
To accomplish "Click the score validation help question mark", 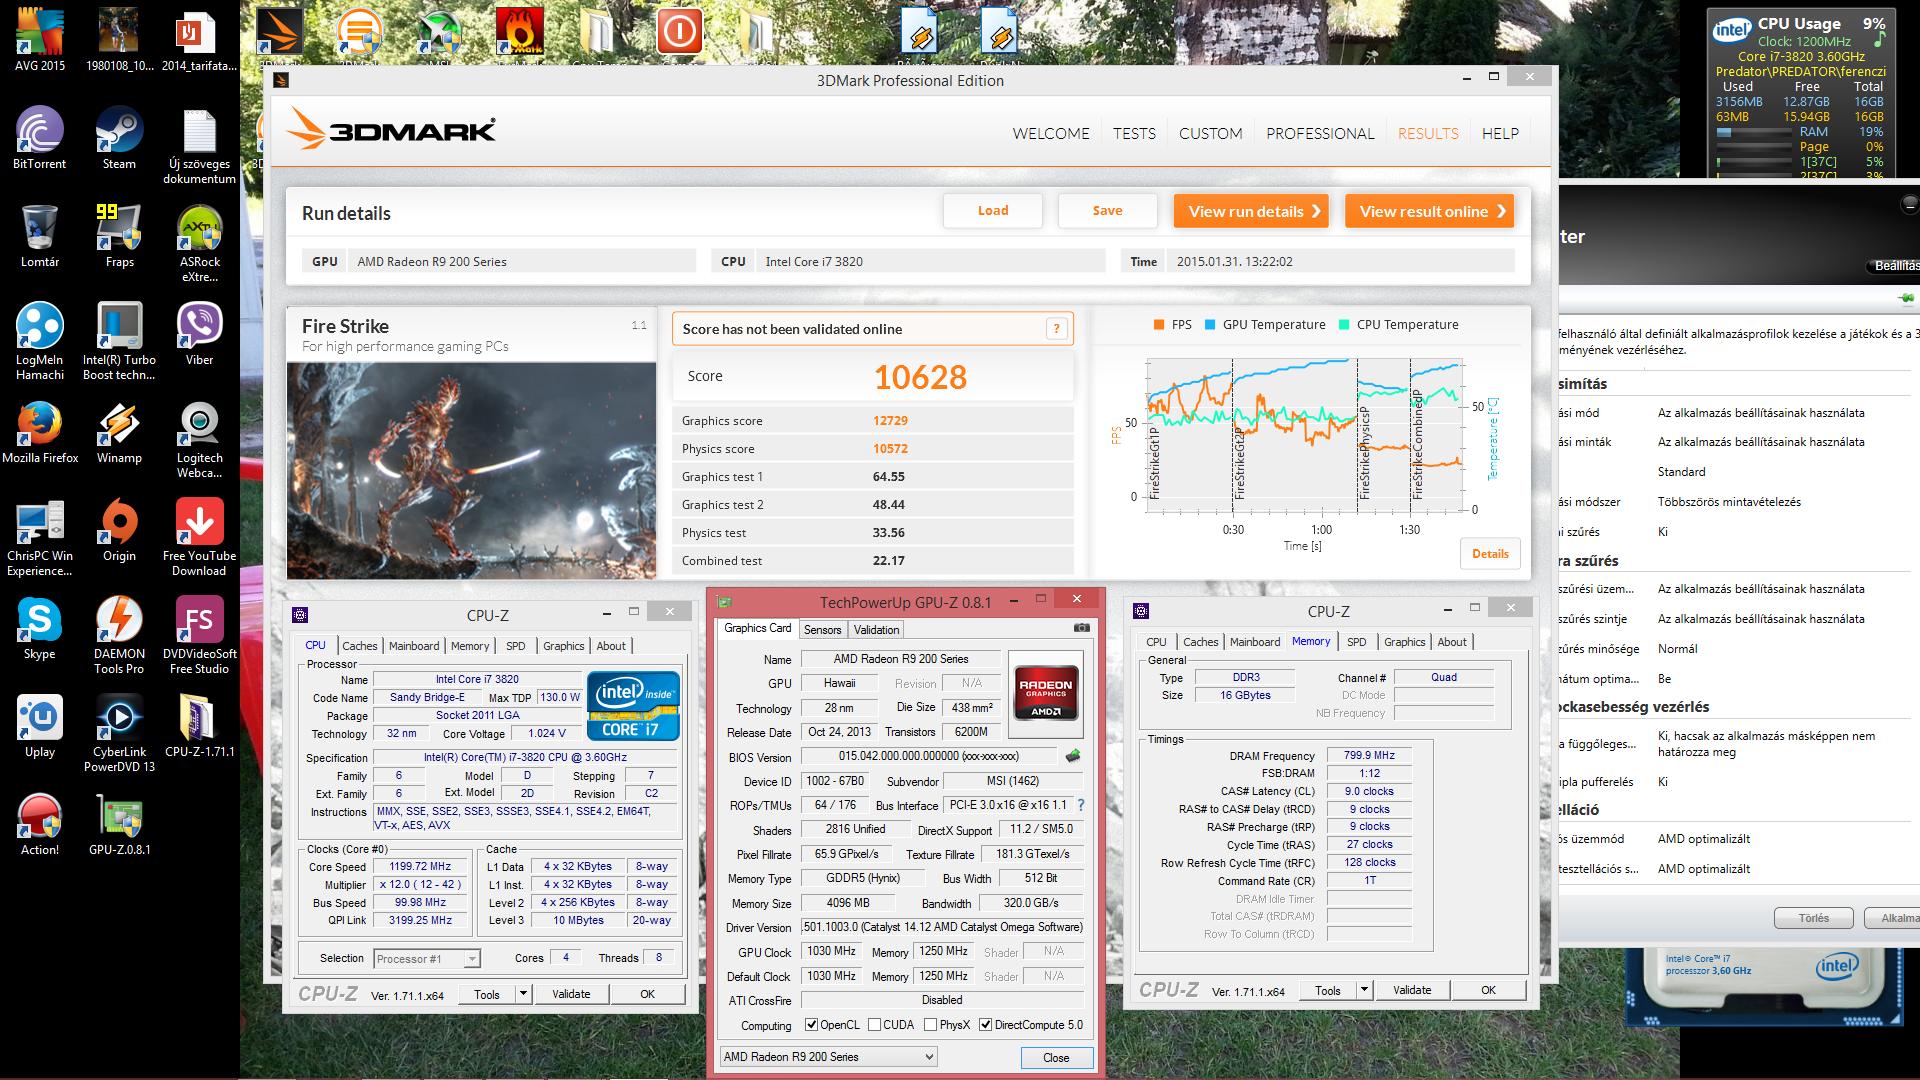I will (x=1056, y=329).
